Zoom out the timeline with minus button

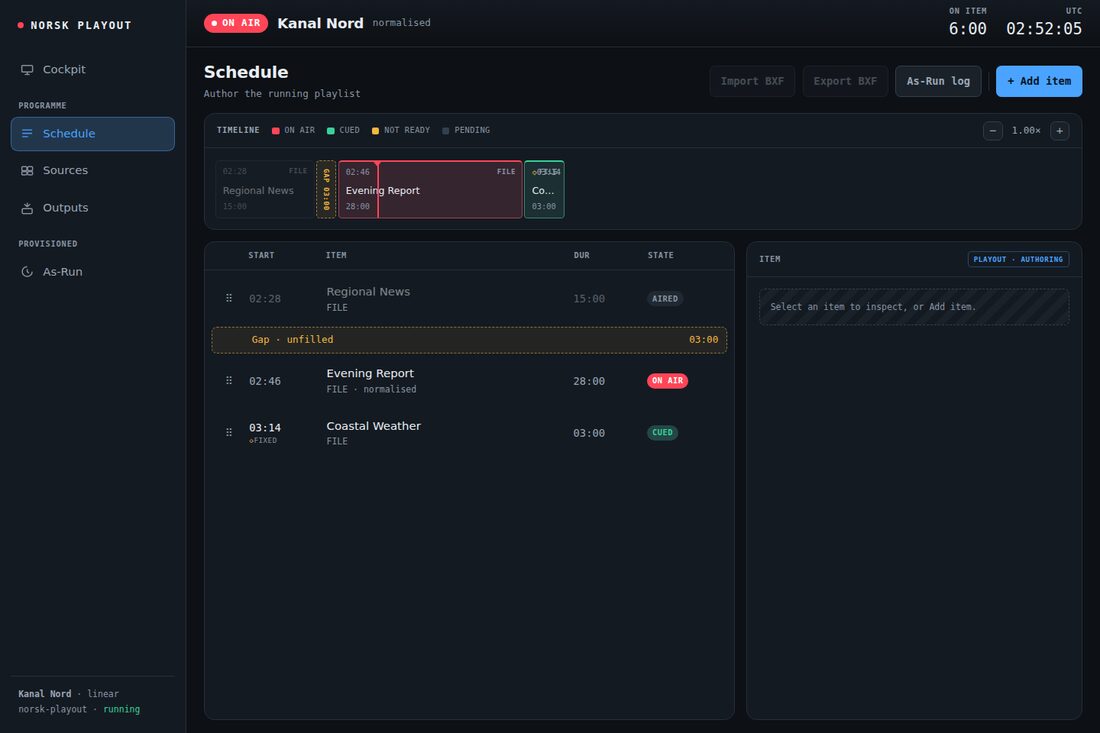pos(993,130)
